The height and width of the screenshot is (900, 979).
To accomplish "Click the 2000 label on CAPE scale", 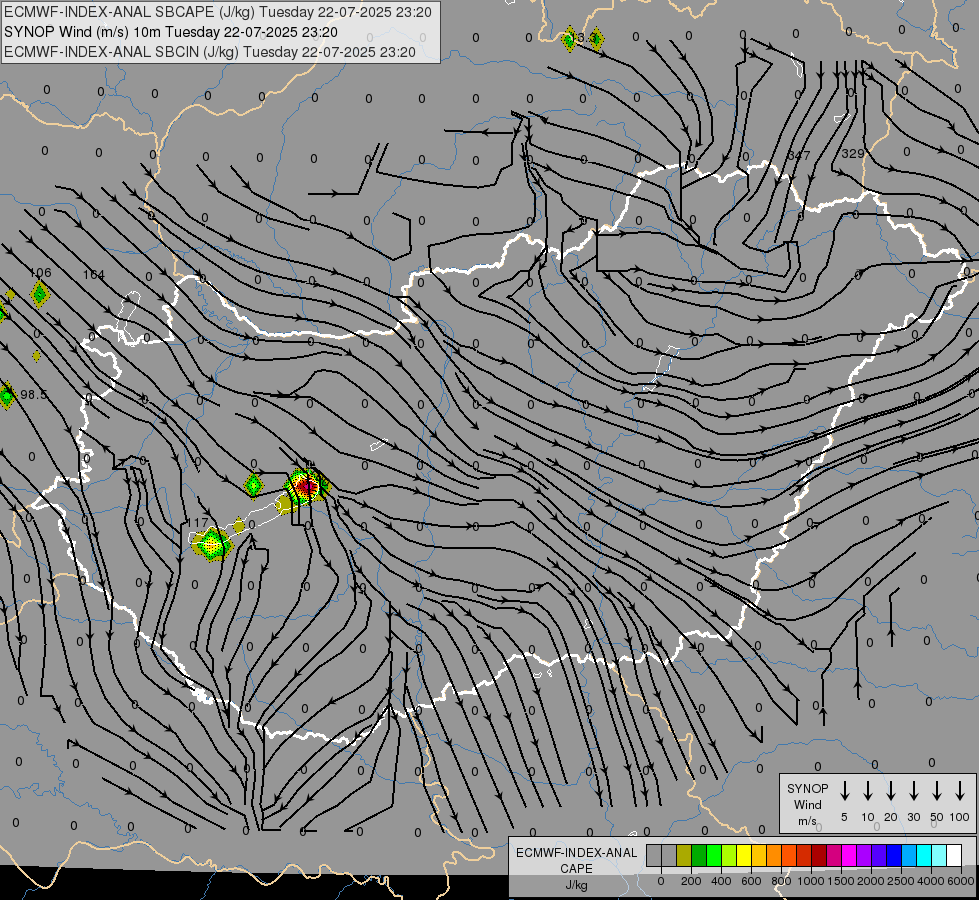I will (x=870, y=881).
